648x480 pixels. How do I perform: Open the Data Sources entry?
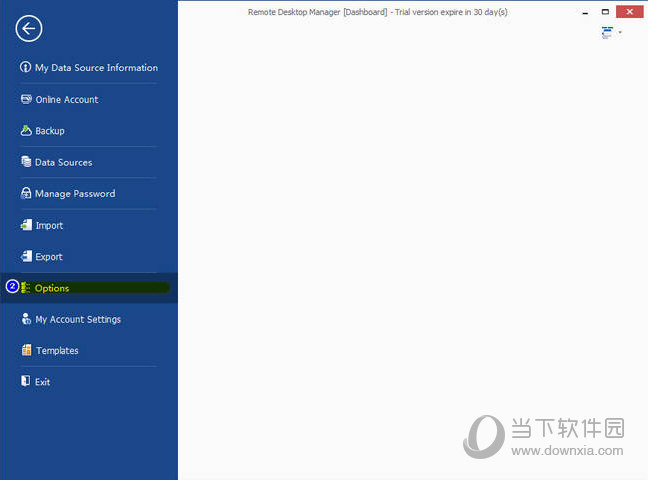tap(64, 162)
